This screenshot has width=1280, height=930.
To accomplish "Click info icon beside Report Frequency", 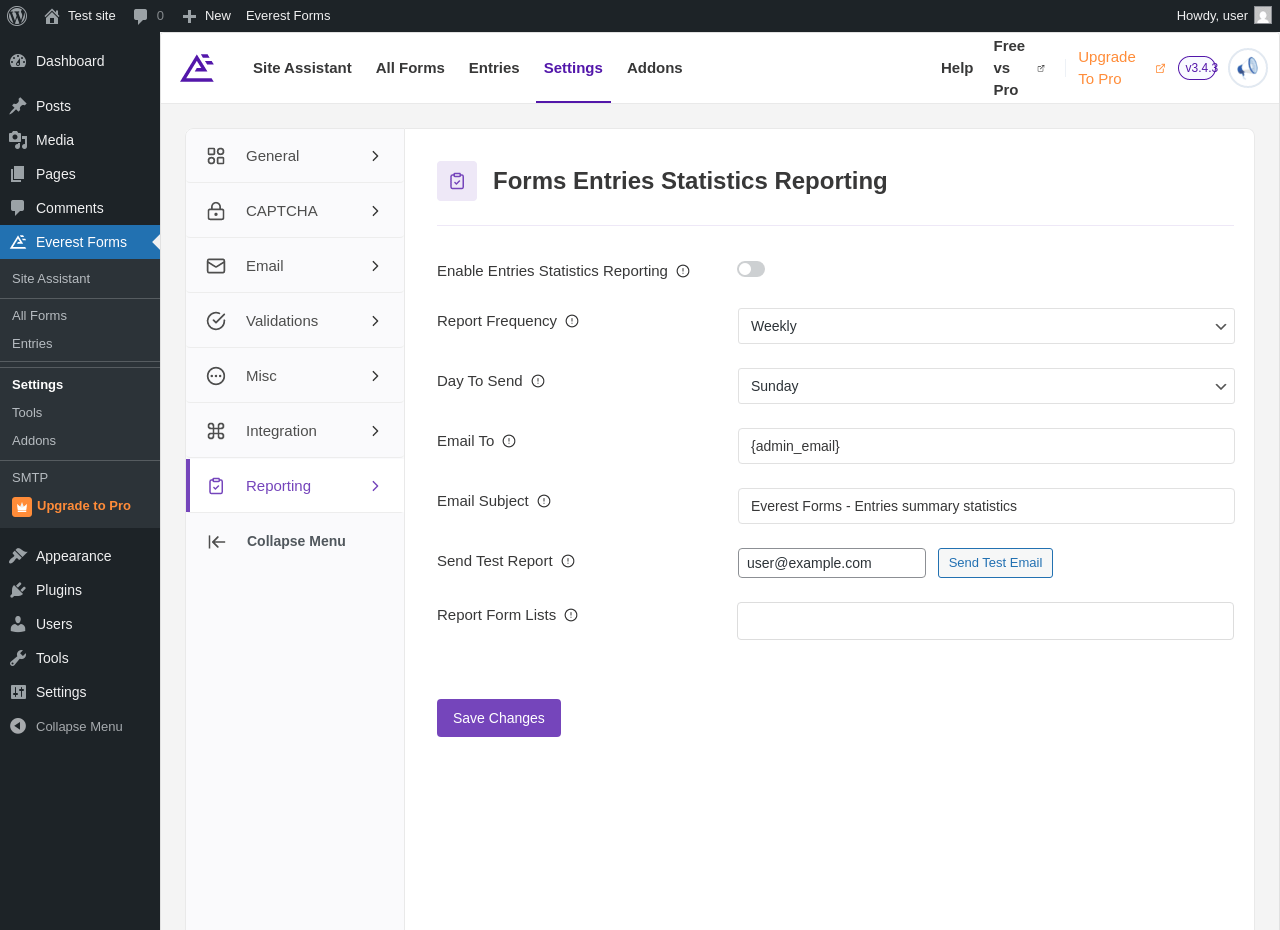I will (572, 321).
